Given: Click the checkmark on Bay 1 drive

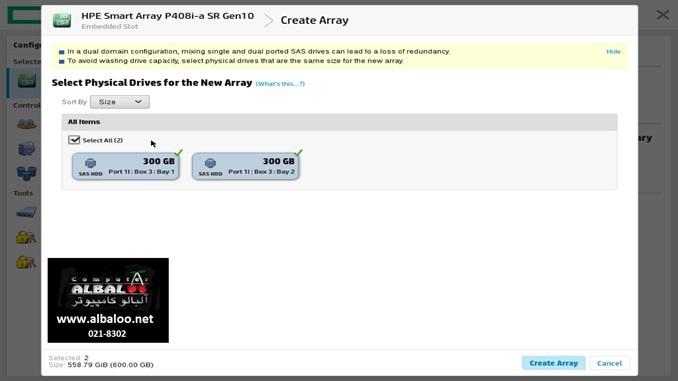Looking at the screenshot, I should (179, 153).
